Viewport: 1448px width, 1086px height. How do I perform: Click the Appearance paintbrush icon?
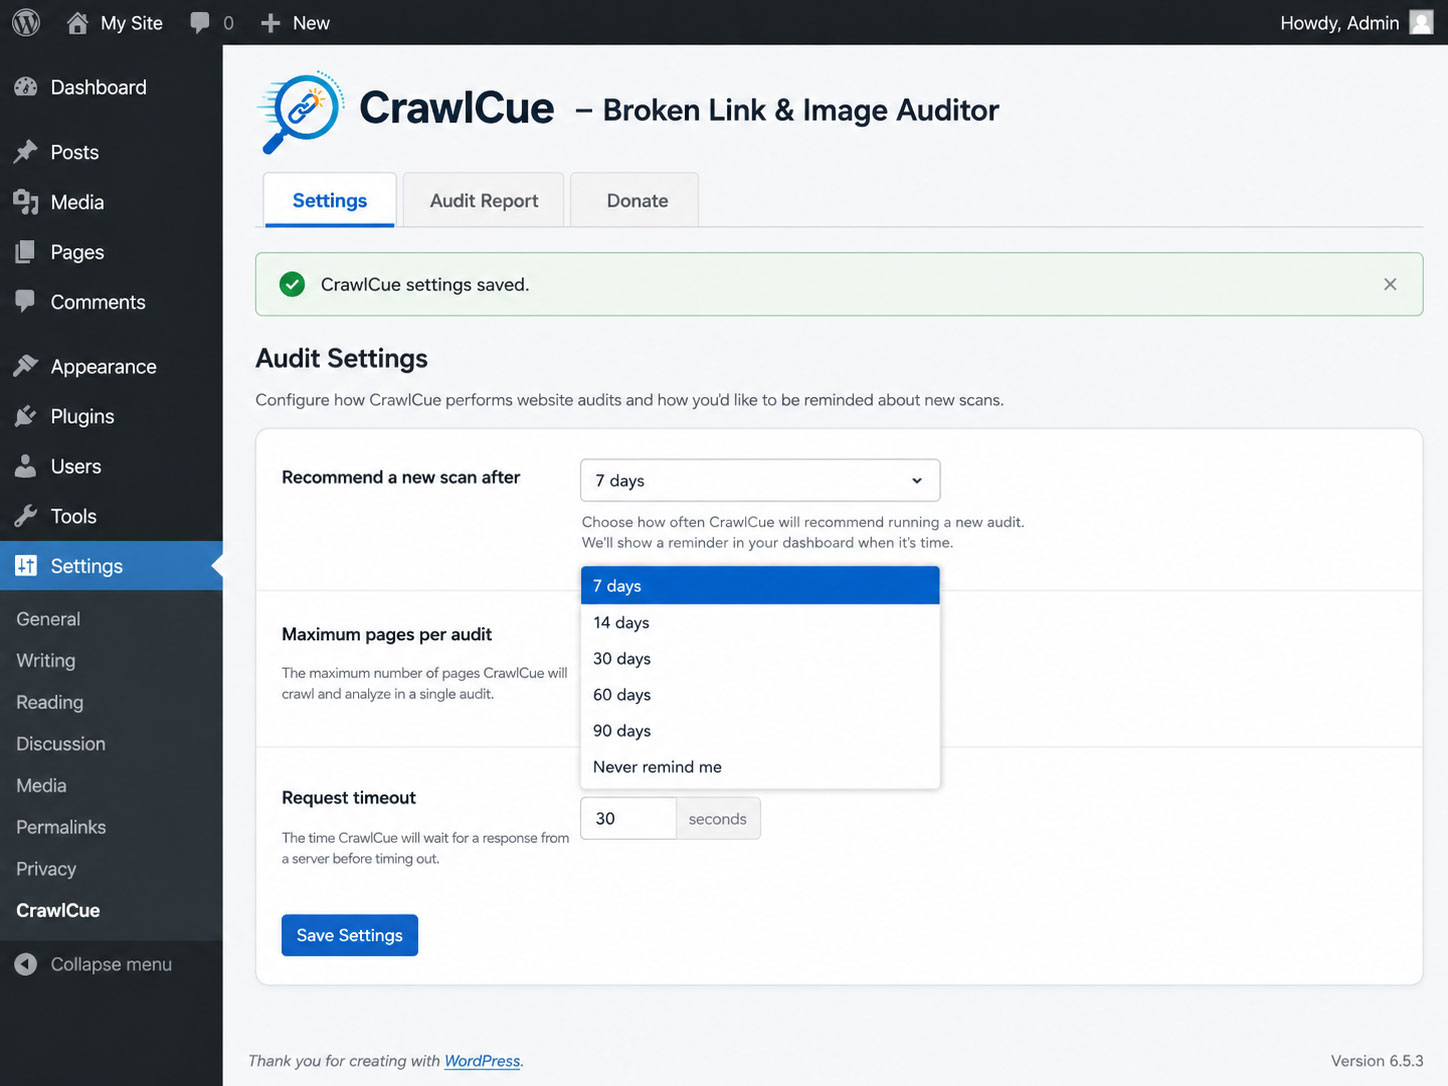(x=26, y=366)
